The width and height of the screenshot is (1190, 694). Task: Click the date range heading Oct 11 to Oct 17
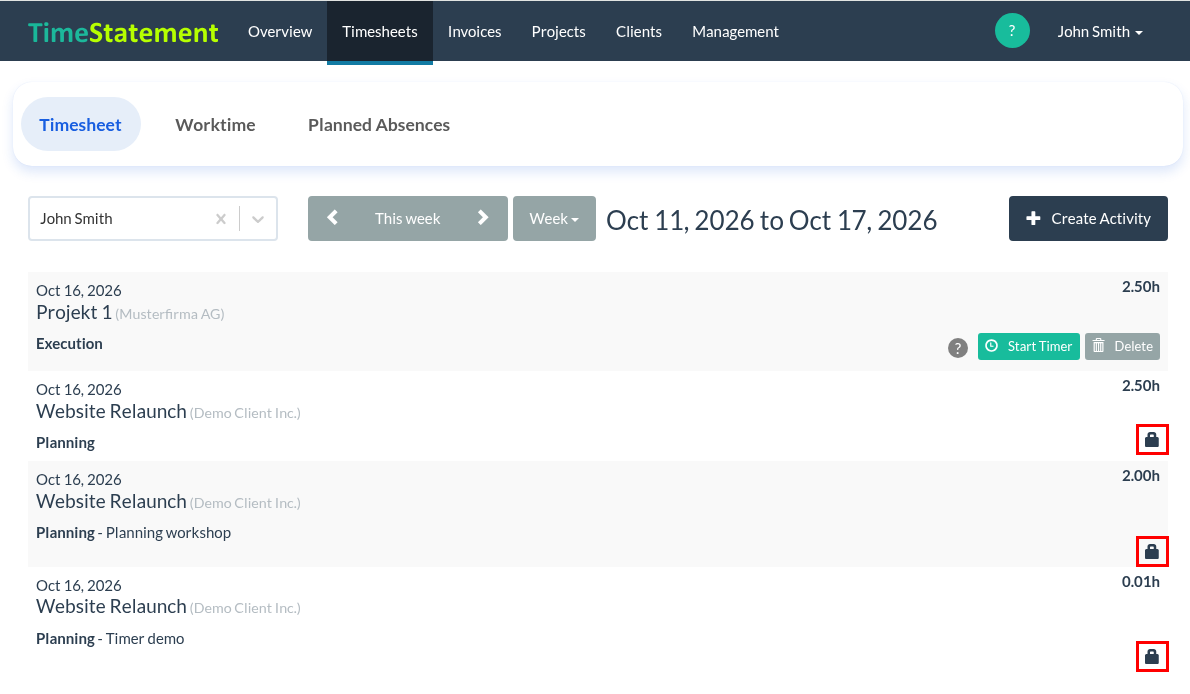click(x=772, y=220)
